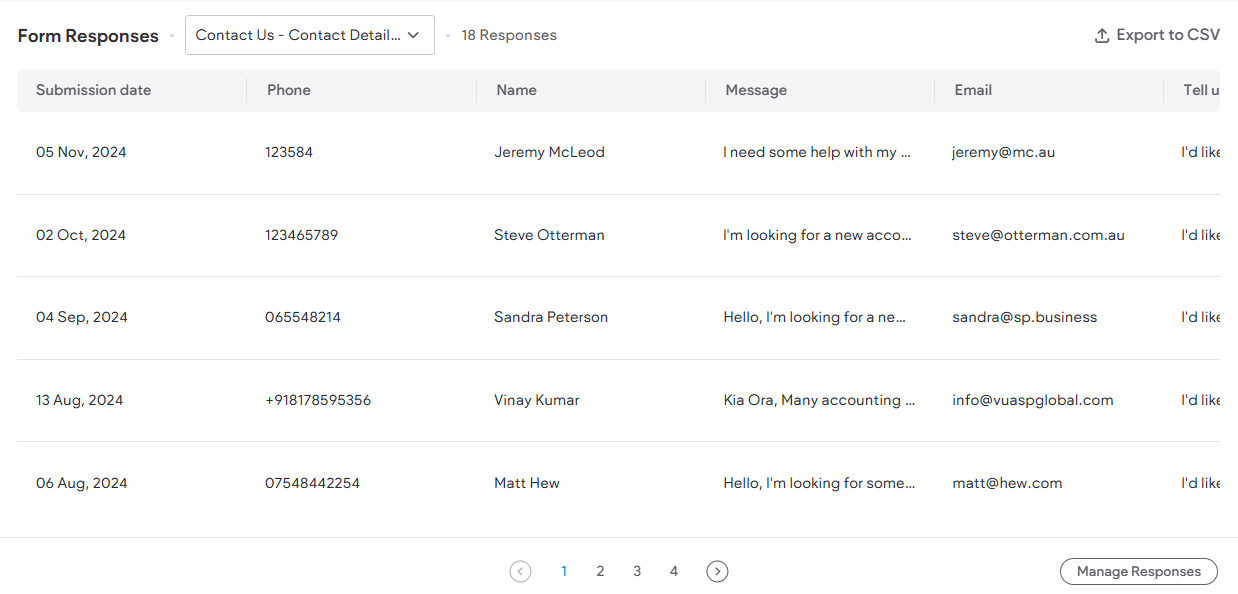Click the Phone column header
This screenshot has height=594, width=1238.
coord(289,90)
